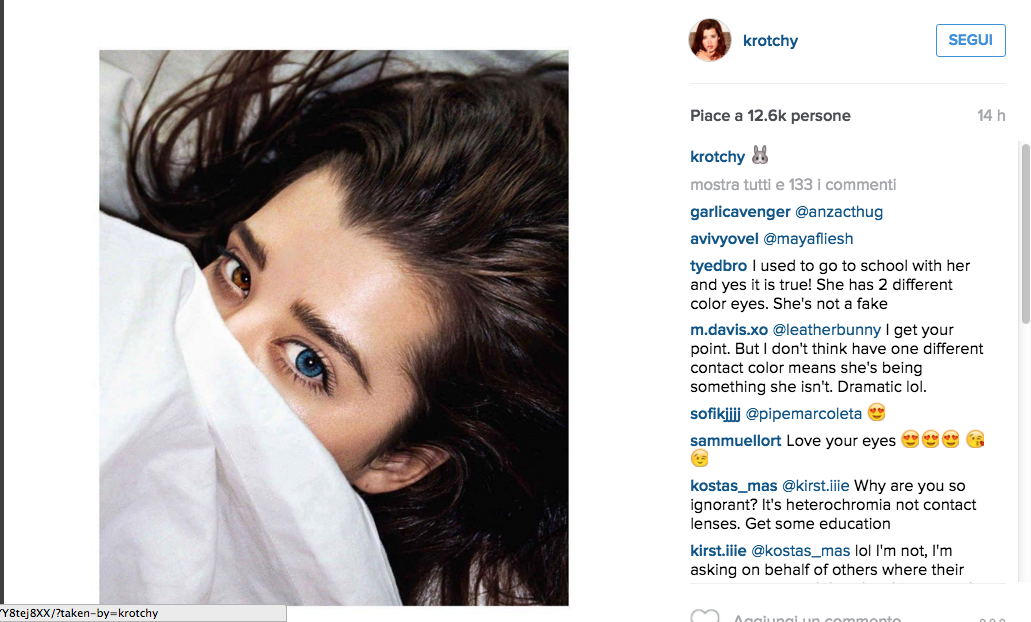Expand 'mostra tutti e 133 i commenti'

(793, 185)
